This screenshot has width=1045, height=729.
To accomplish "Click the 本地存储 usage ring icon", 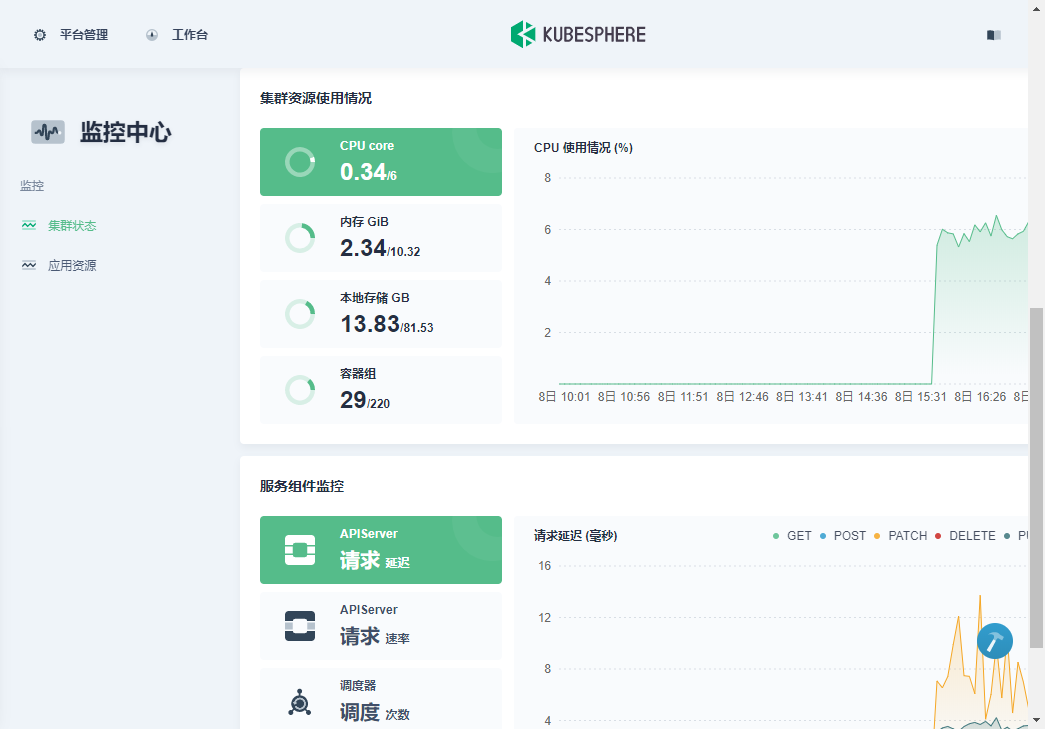I will 300,314.
